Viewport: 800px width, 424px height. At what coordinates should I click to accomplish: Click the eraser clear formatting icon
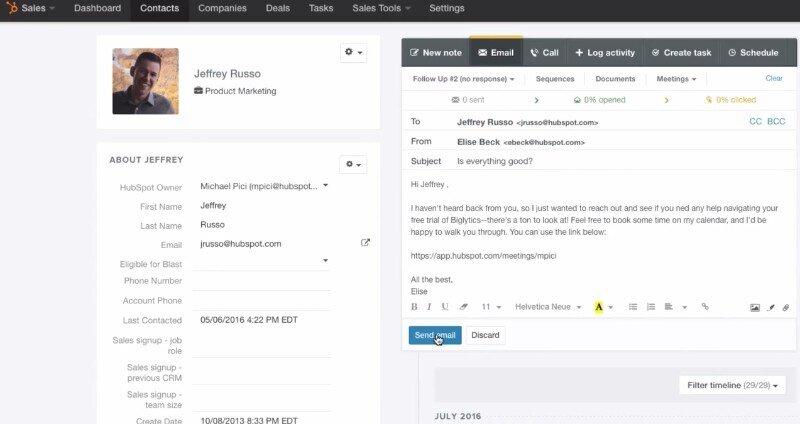(463, 307)
